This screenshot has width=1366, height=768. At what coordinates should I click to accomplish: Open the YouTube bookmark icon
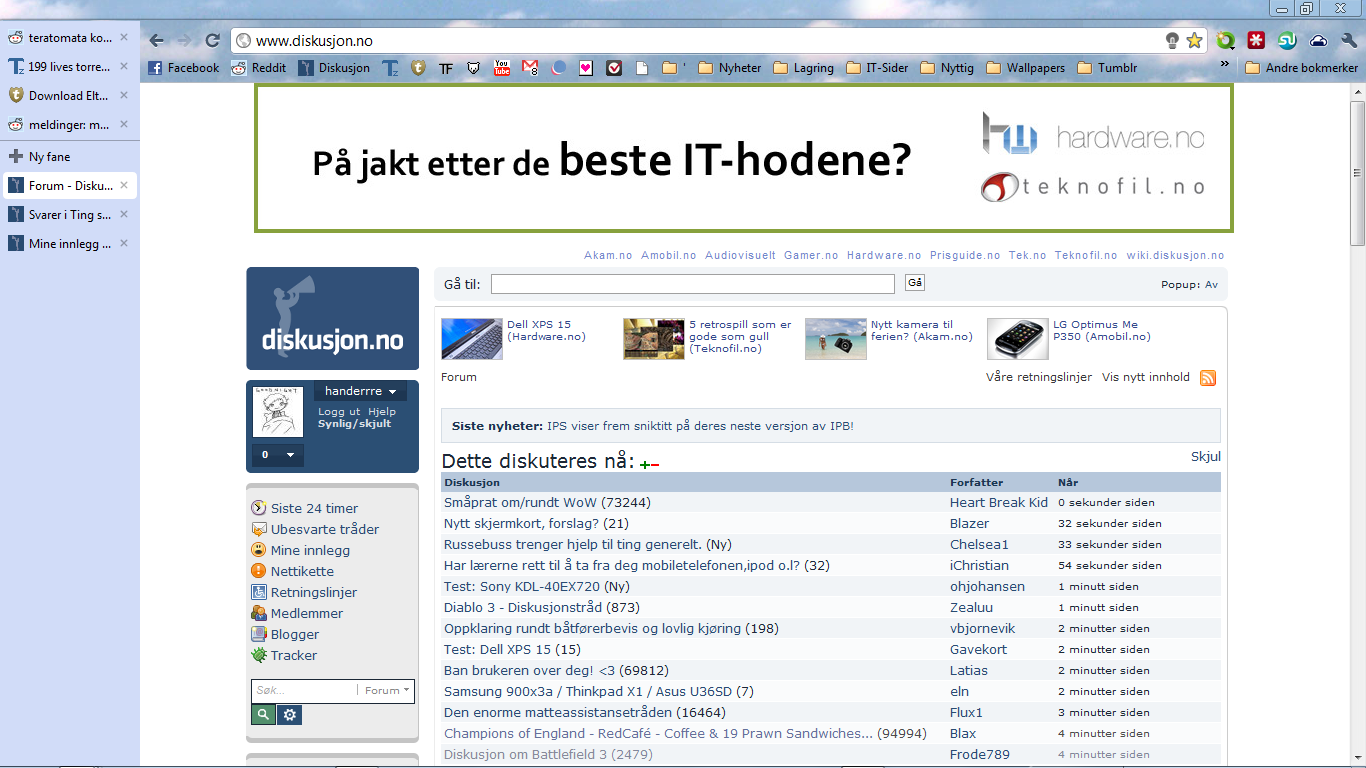(x=502, y=68)
